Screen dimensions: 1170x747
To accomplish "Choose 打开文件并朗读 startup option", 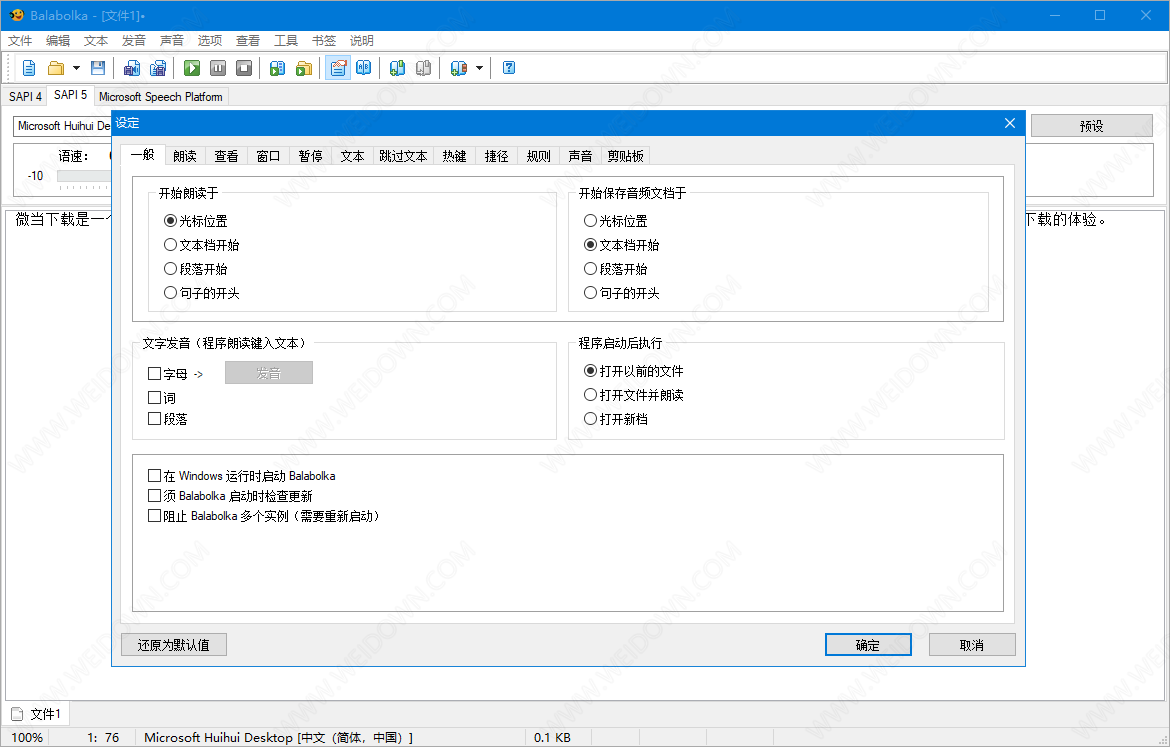I will pos(634,395).
